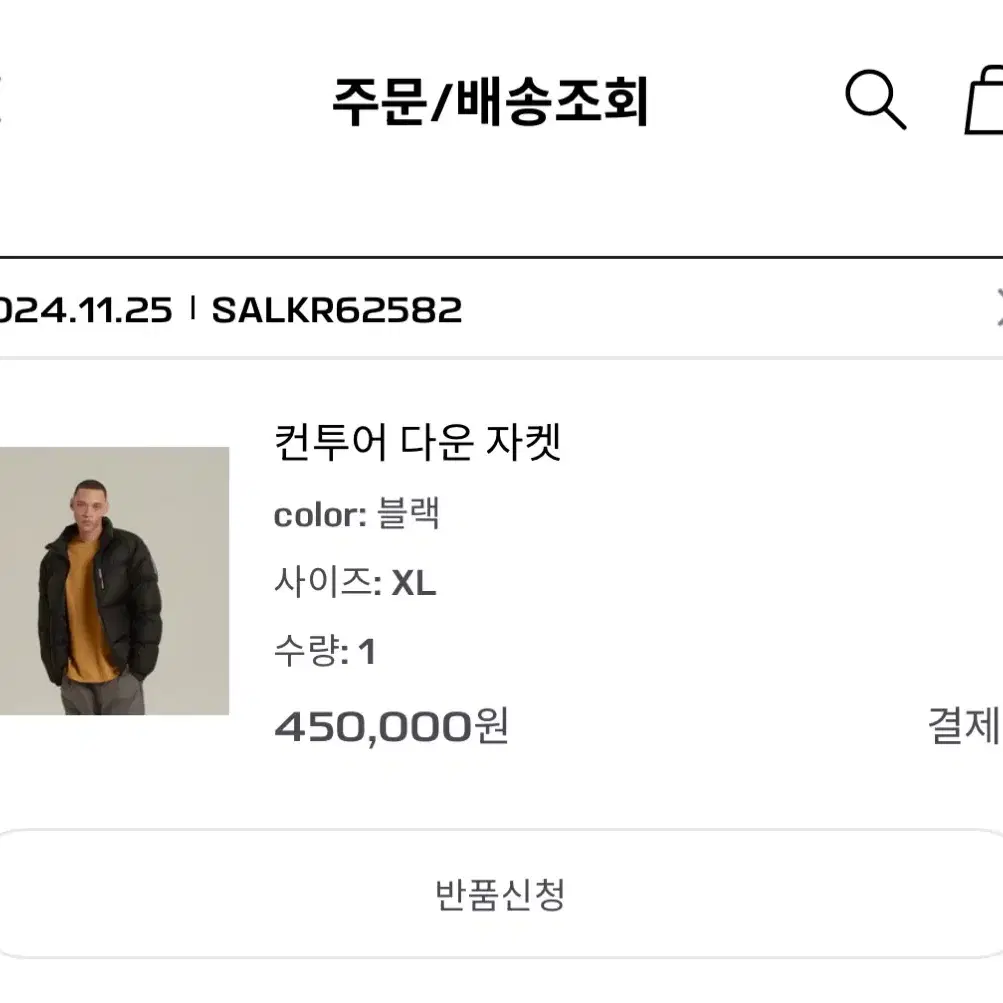This screenshot has width=1003, height=1003.
Task: Tap the color: 블랙 option line
Action: coord(357,513)
